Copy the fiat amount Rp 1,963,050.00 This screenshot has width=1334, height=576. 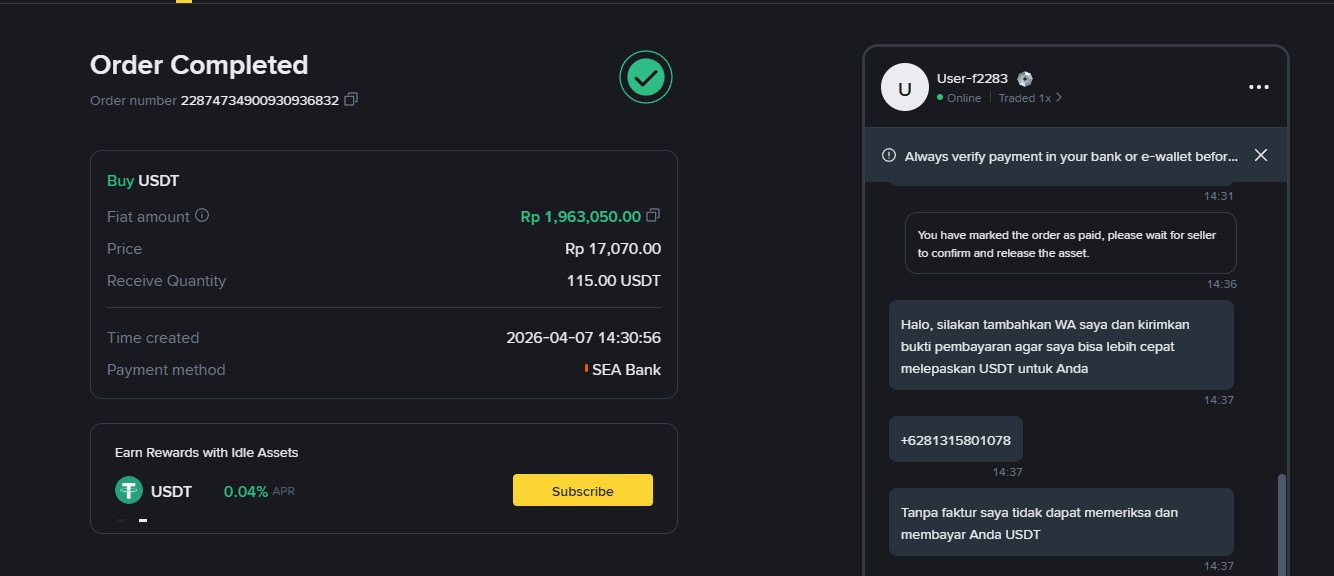click(x=653, y=216)
